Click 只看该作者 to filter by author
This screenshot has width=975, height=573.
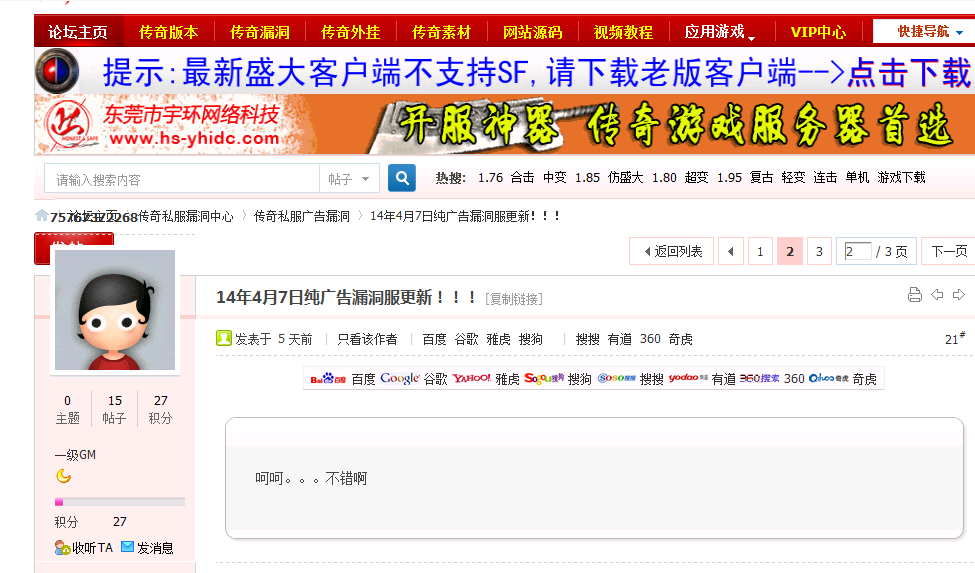point(367,339)
